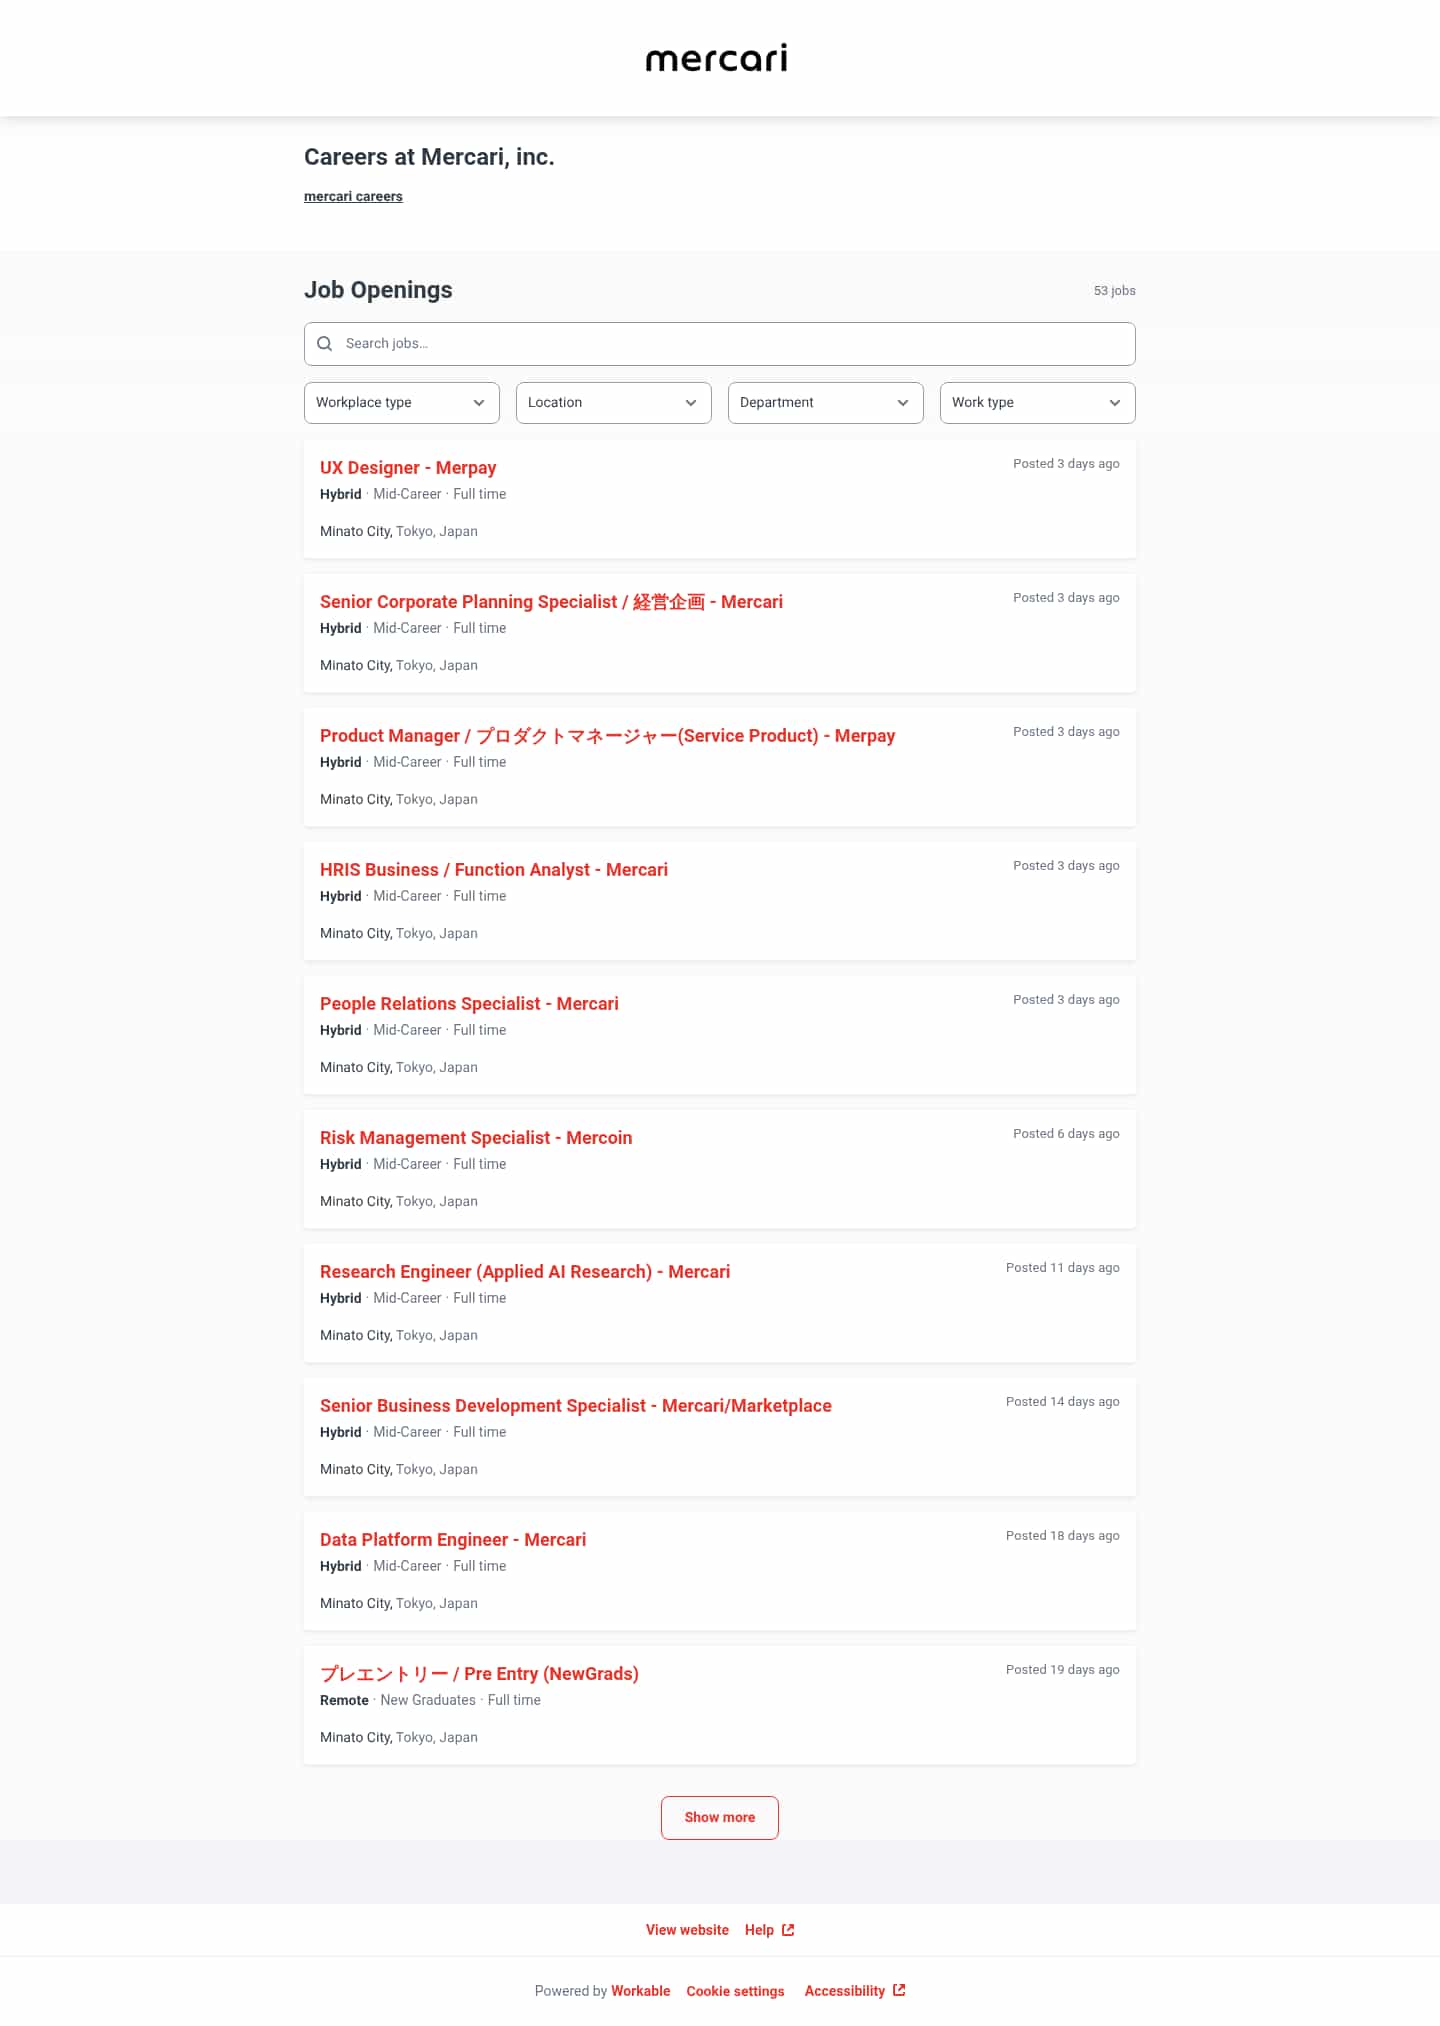
Task: Open Product Manager (Service Product) - Merpay job
Action: (607, 736)
